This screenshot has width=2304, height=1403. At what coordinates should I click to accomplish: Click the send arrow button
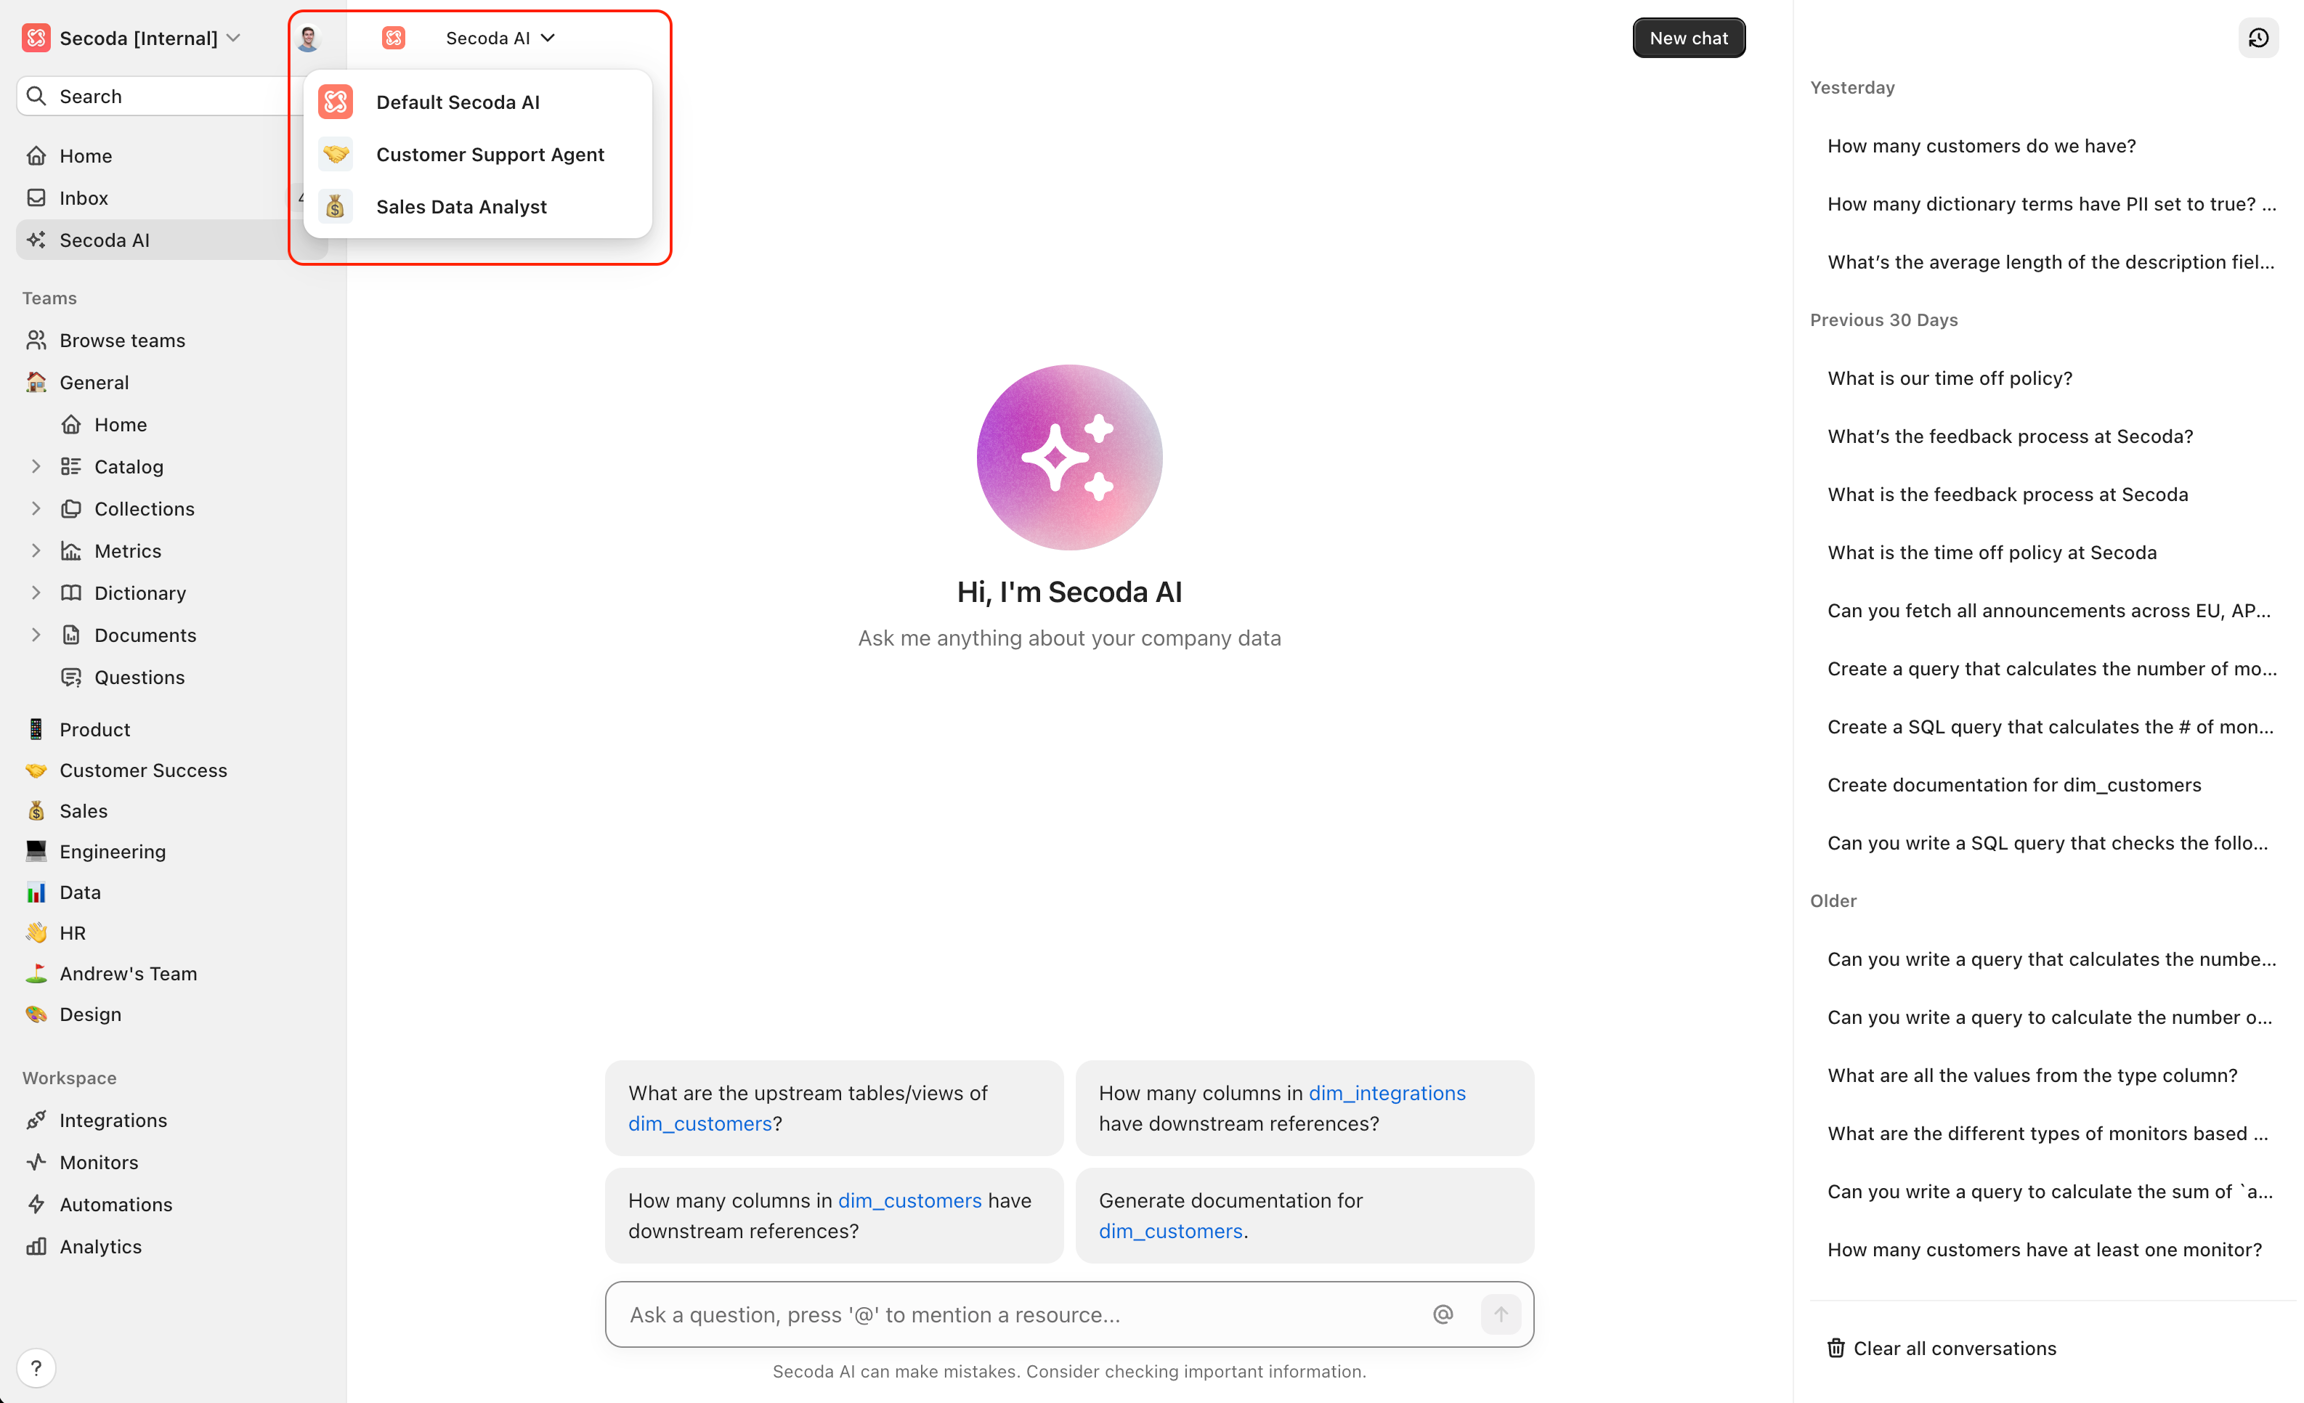coord(1500,1314)
